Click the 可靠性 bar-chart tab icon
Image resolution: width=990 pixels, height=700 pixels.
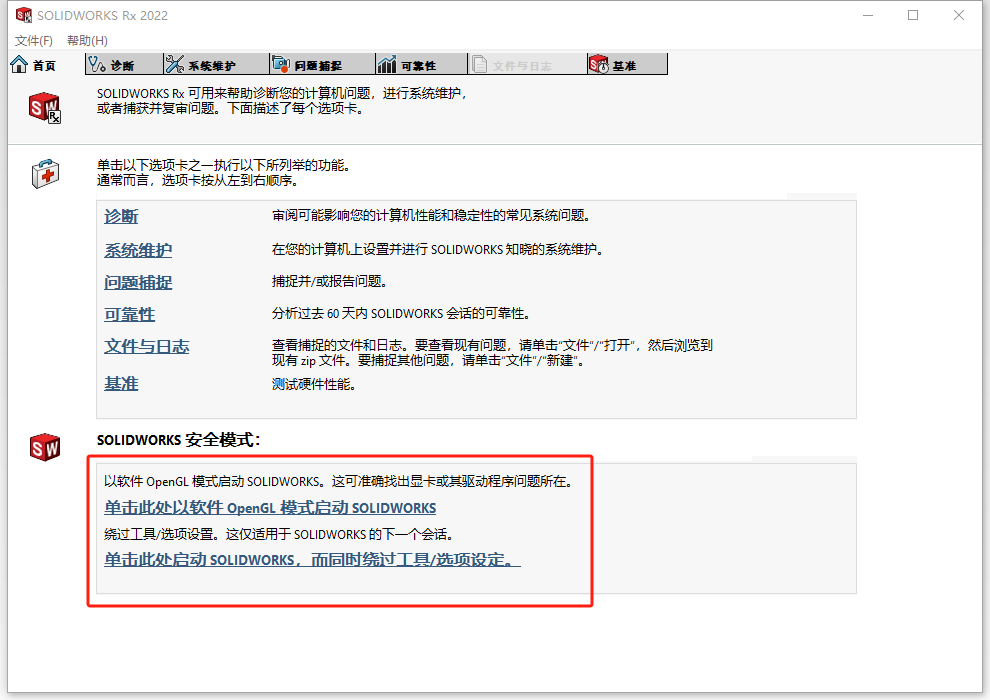tap(388, 63)
